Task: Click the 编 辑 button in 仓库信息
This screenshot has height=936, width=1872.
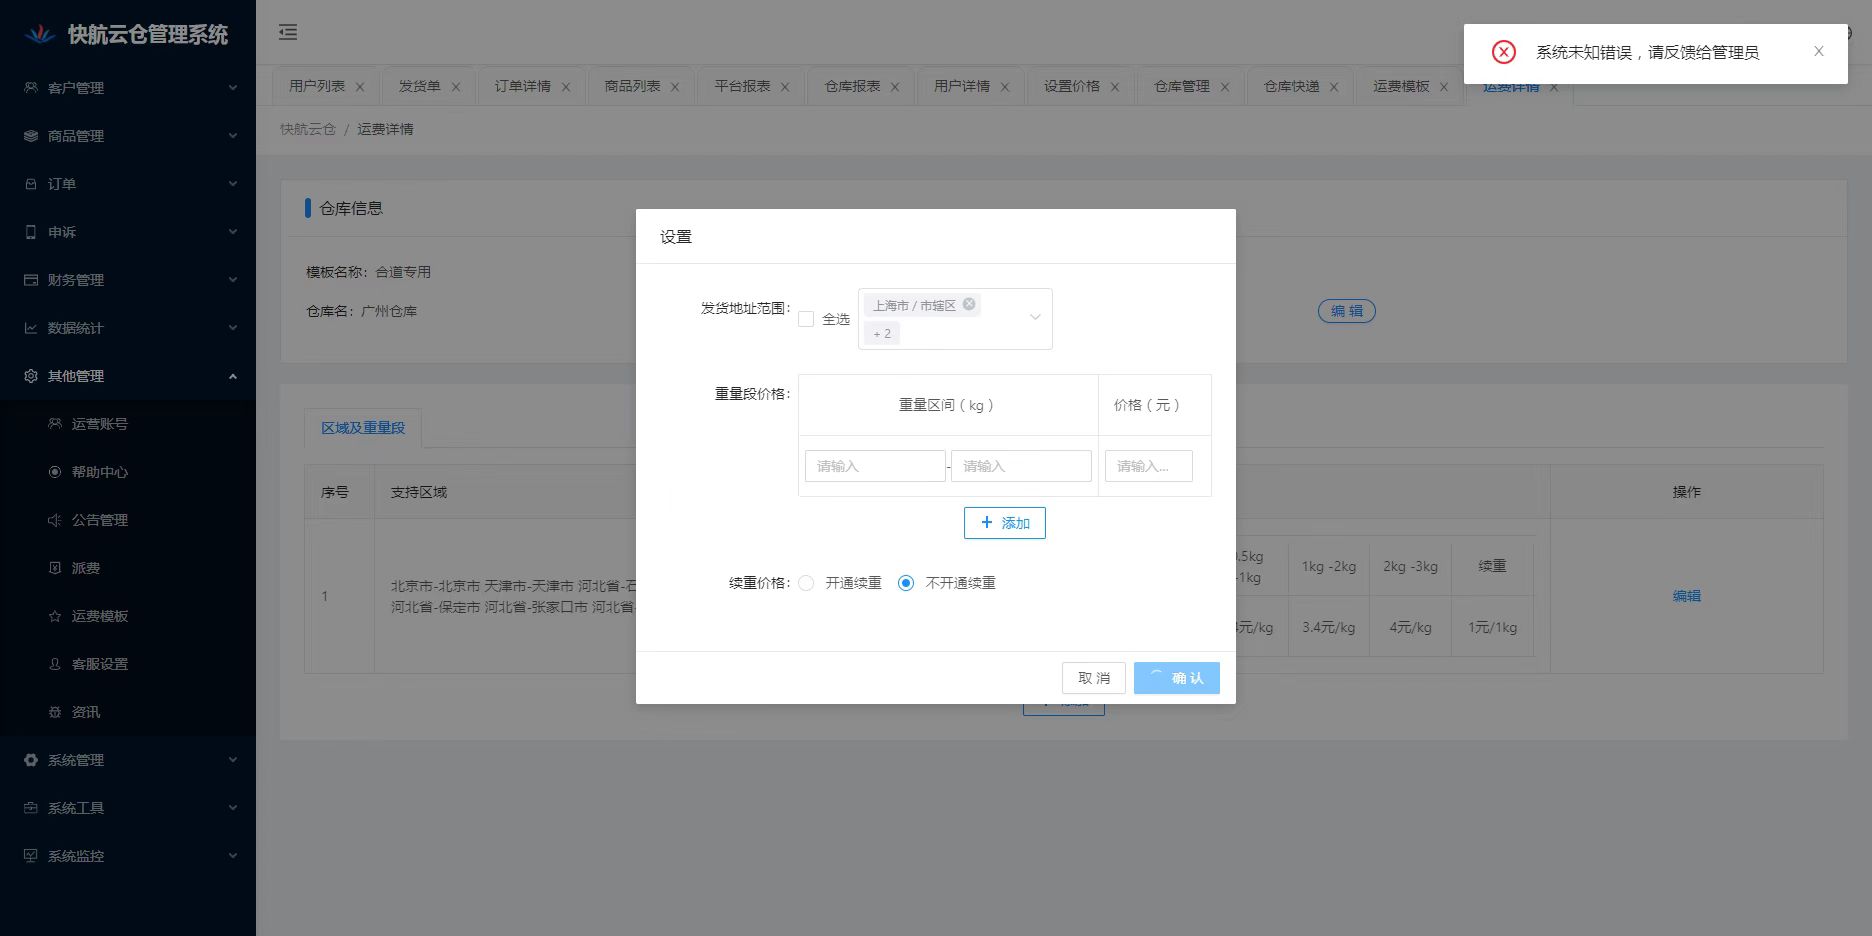Action: (x=1347, y=311)
